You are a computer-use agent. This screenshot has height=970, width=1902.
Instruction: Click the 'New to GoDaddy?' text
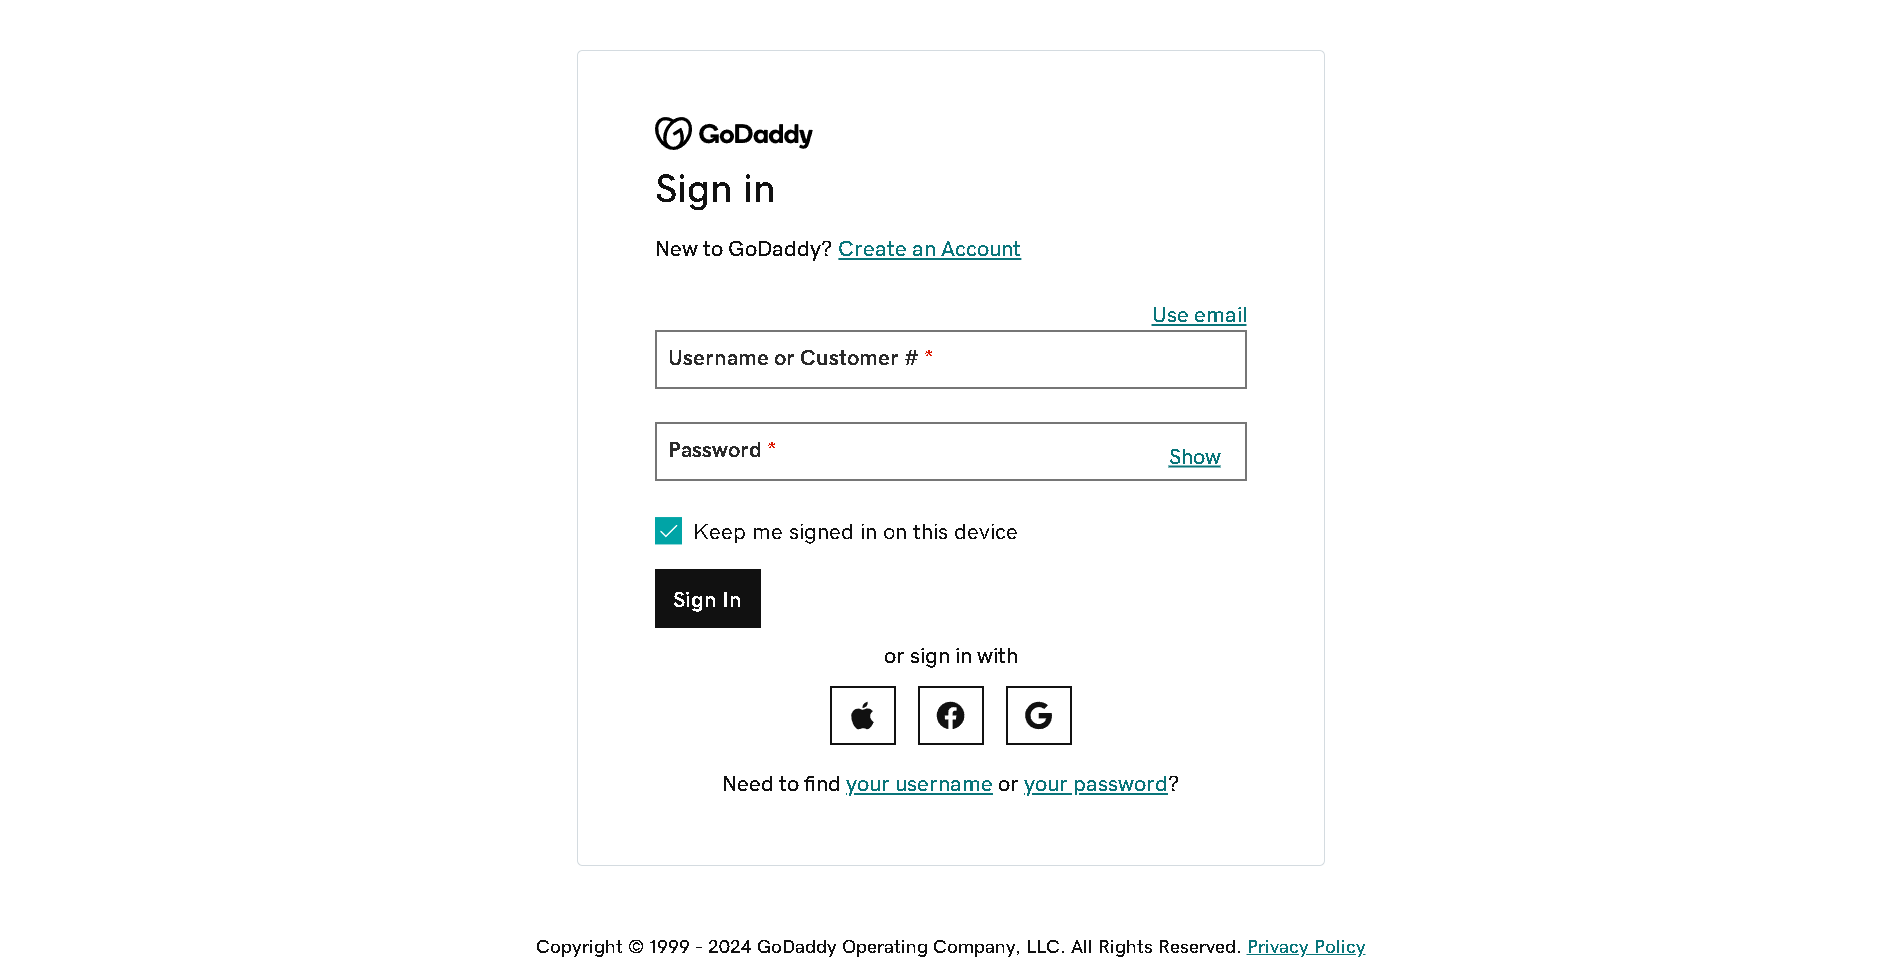point(743,249)
